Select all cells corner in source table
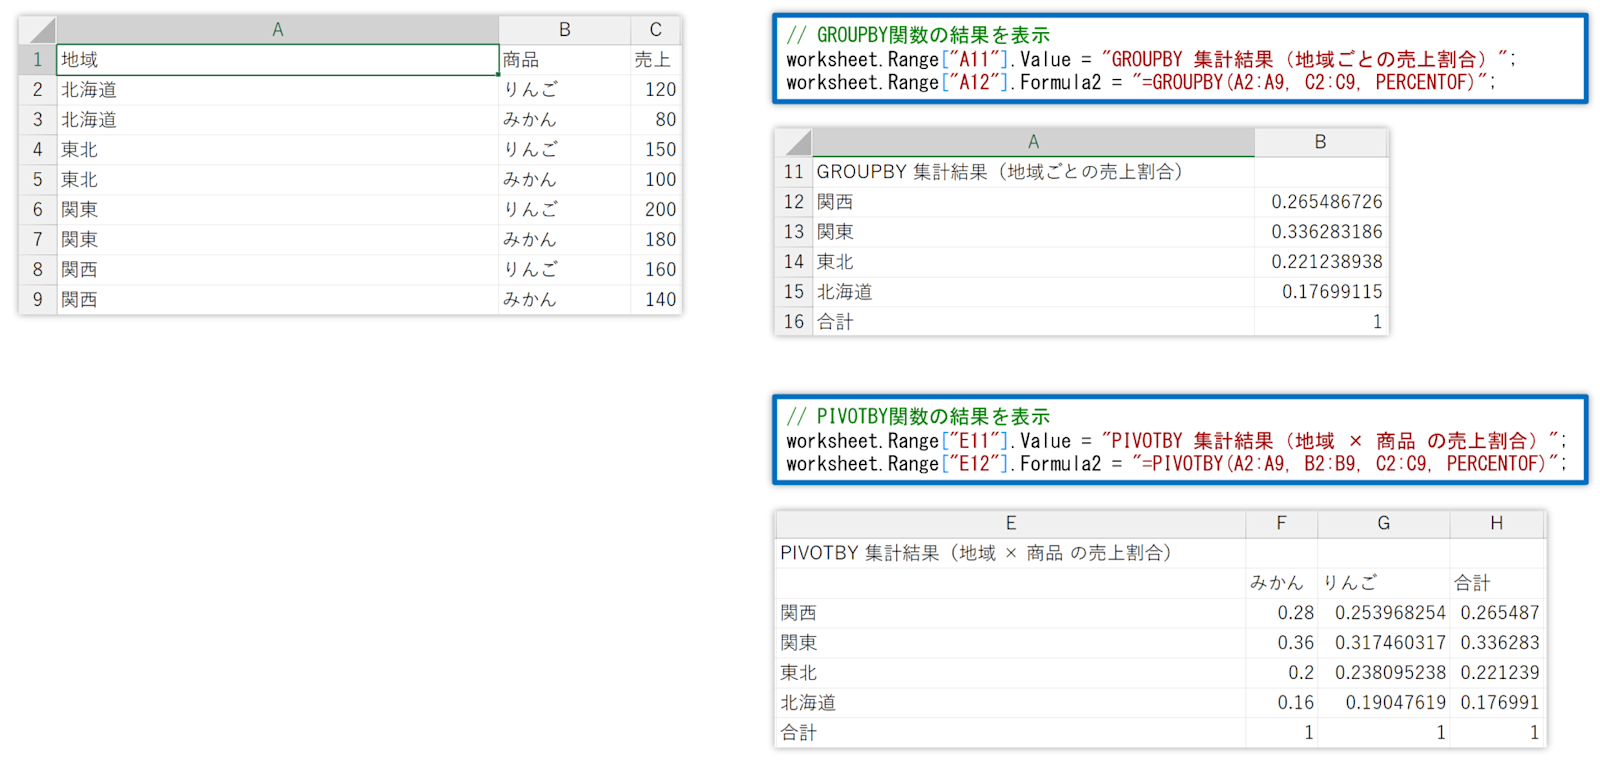The width and height of the screenshot is (1600, 770). [37, 29]
